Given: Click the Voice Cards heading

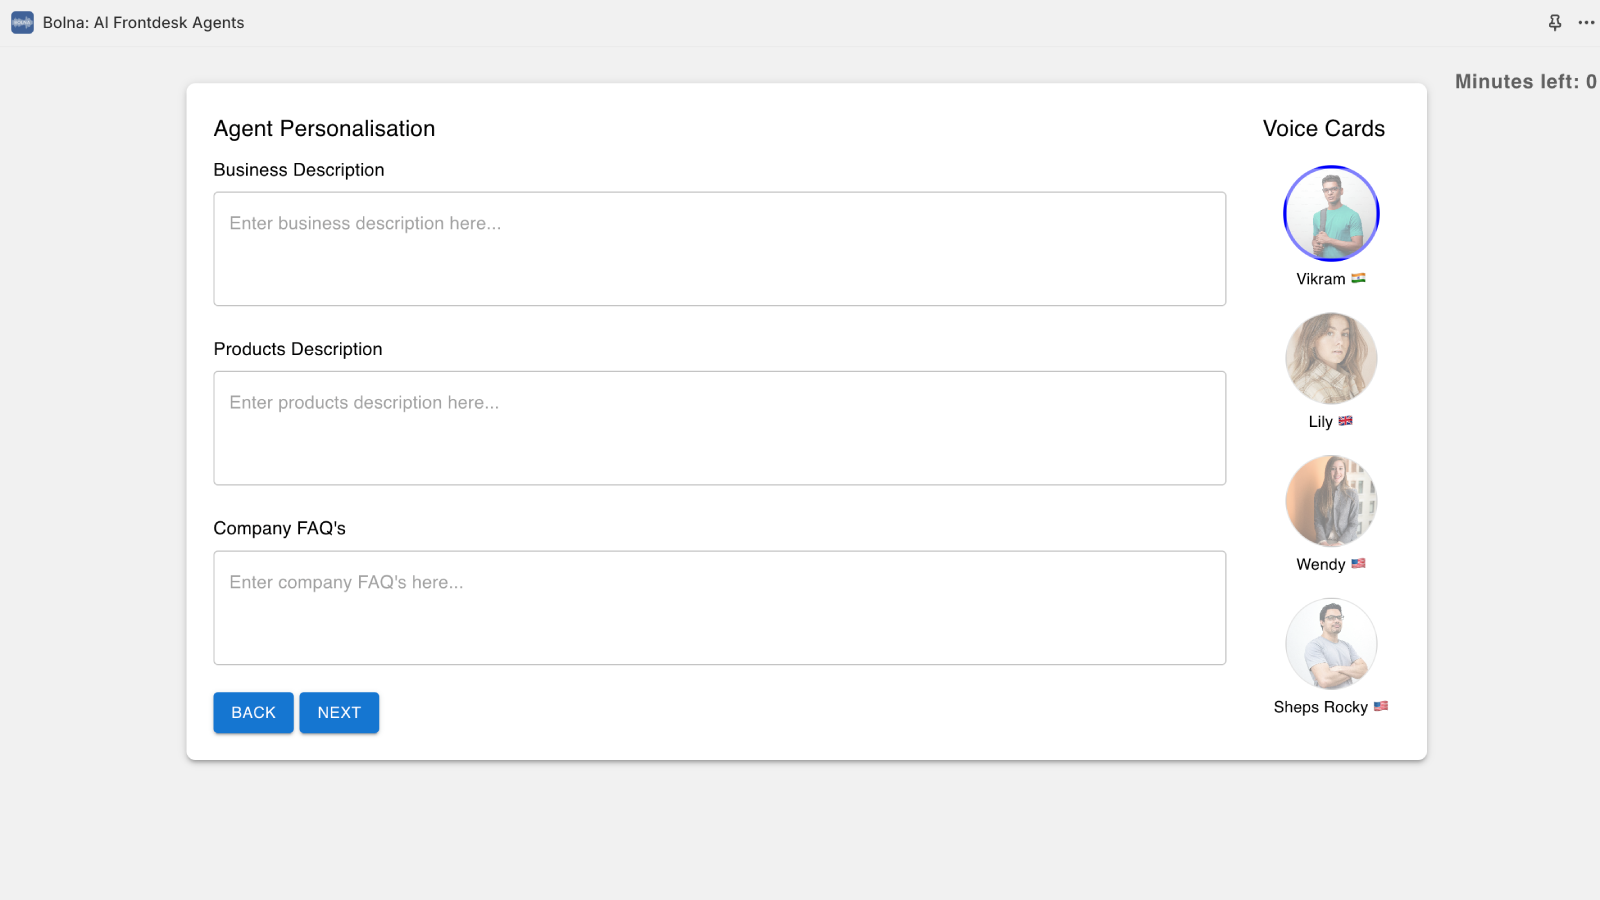Looking at the screenshot, I should [1322, 128].
